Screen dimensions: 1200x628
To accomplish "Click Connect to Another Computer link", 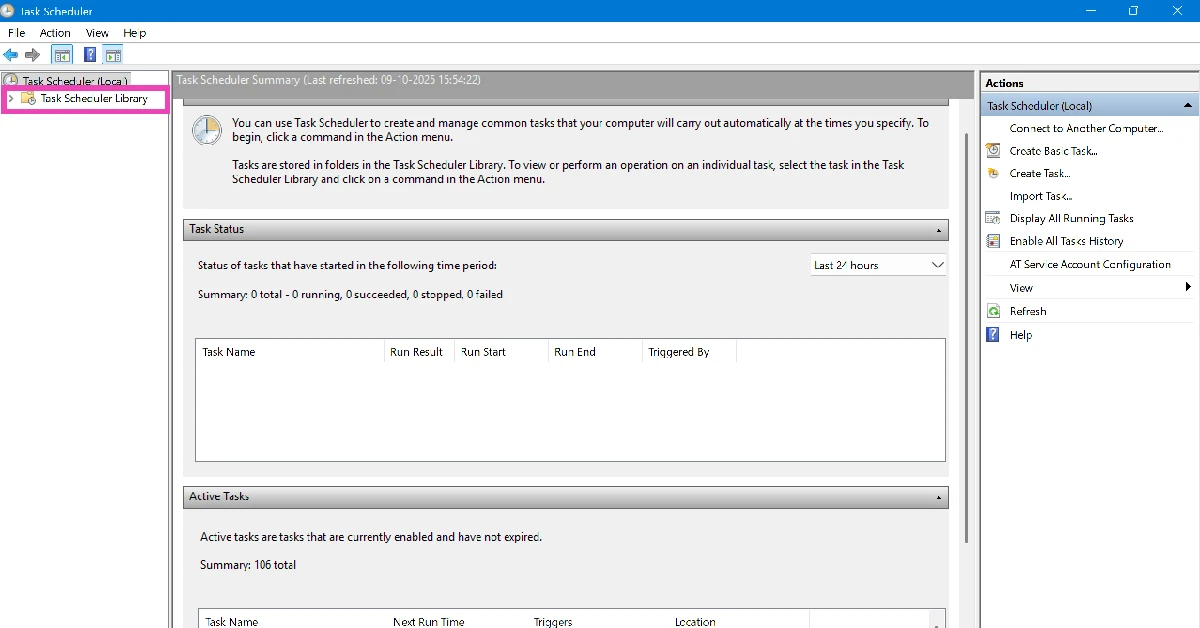I will pos(1086,128).
